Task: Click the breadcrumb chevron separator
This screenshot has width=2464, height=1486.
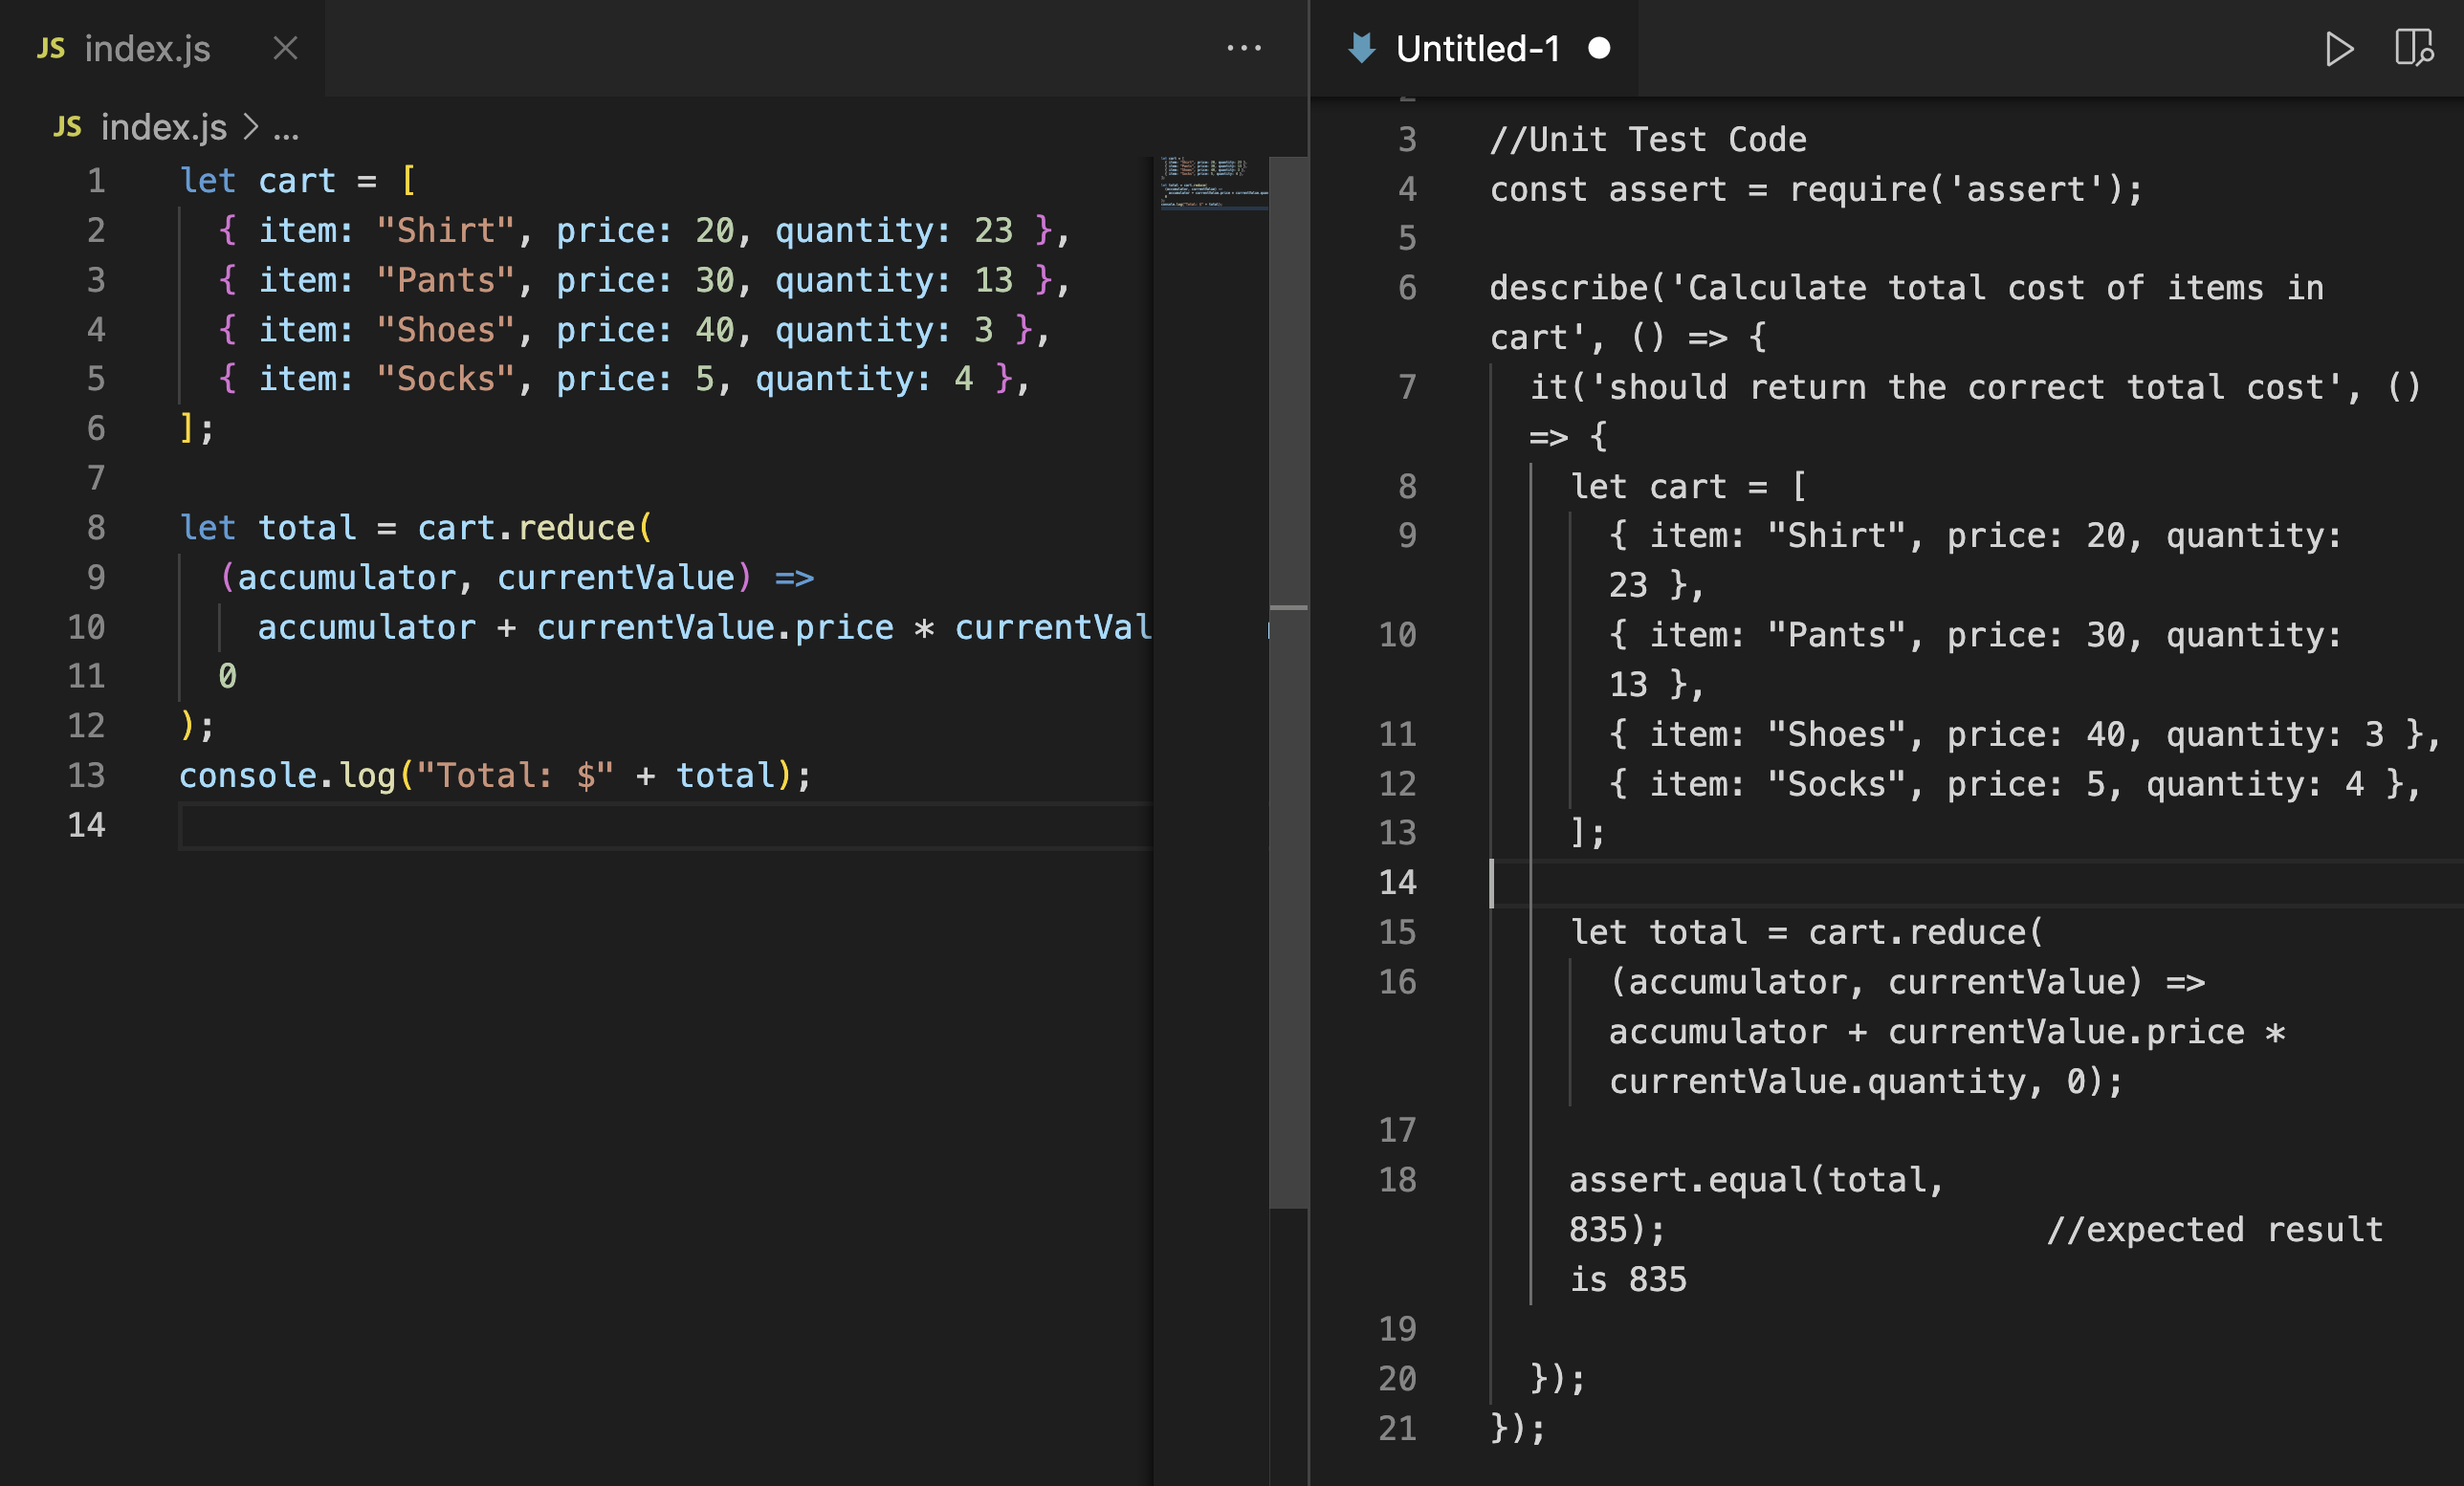Action: tap(250, 128)
